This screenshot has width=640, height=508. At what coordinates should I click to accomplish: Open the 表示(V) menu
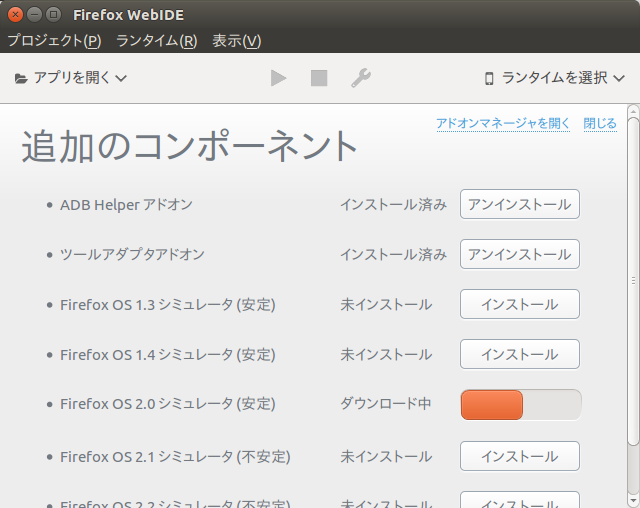coord(237,41)
